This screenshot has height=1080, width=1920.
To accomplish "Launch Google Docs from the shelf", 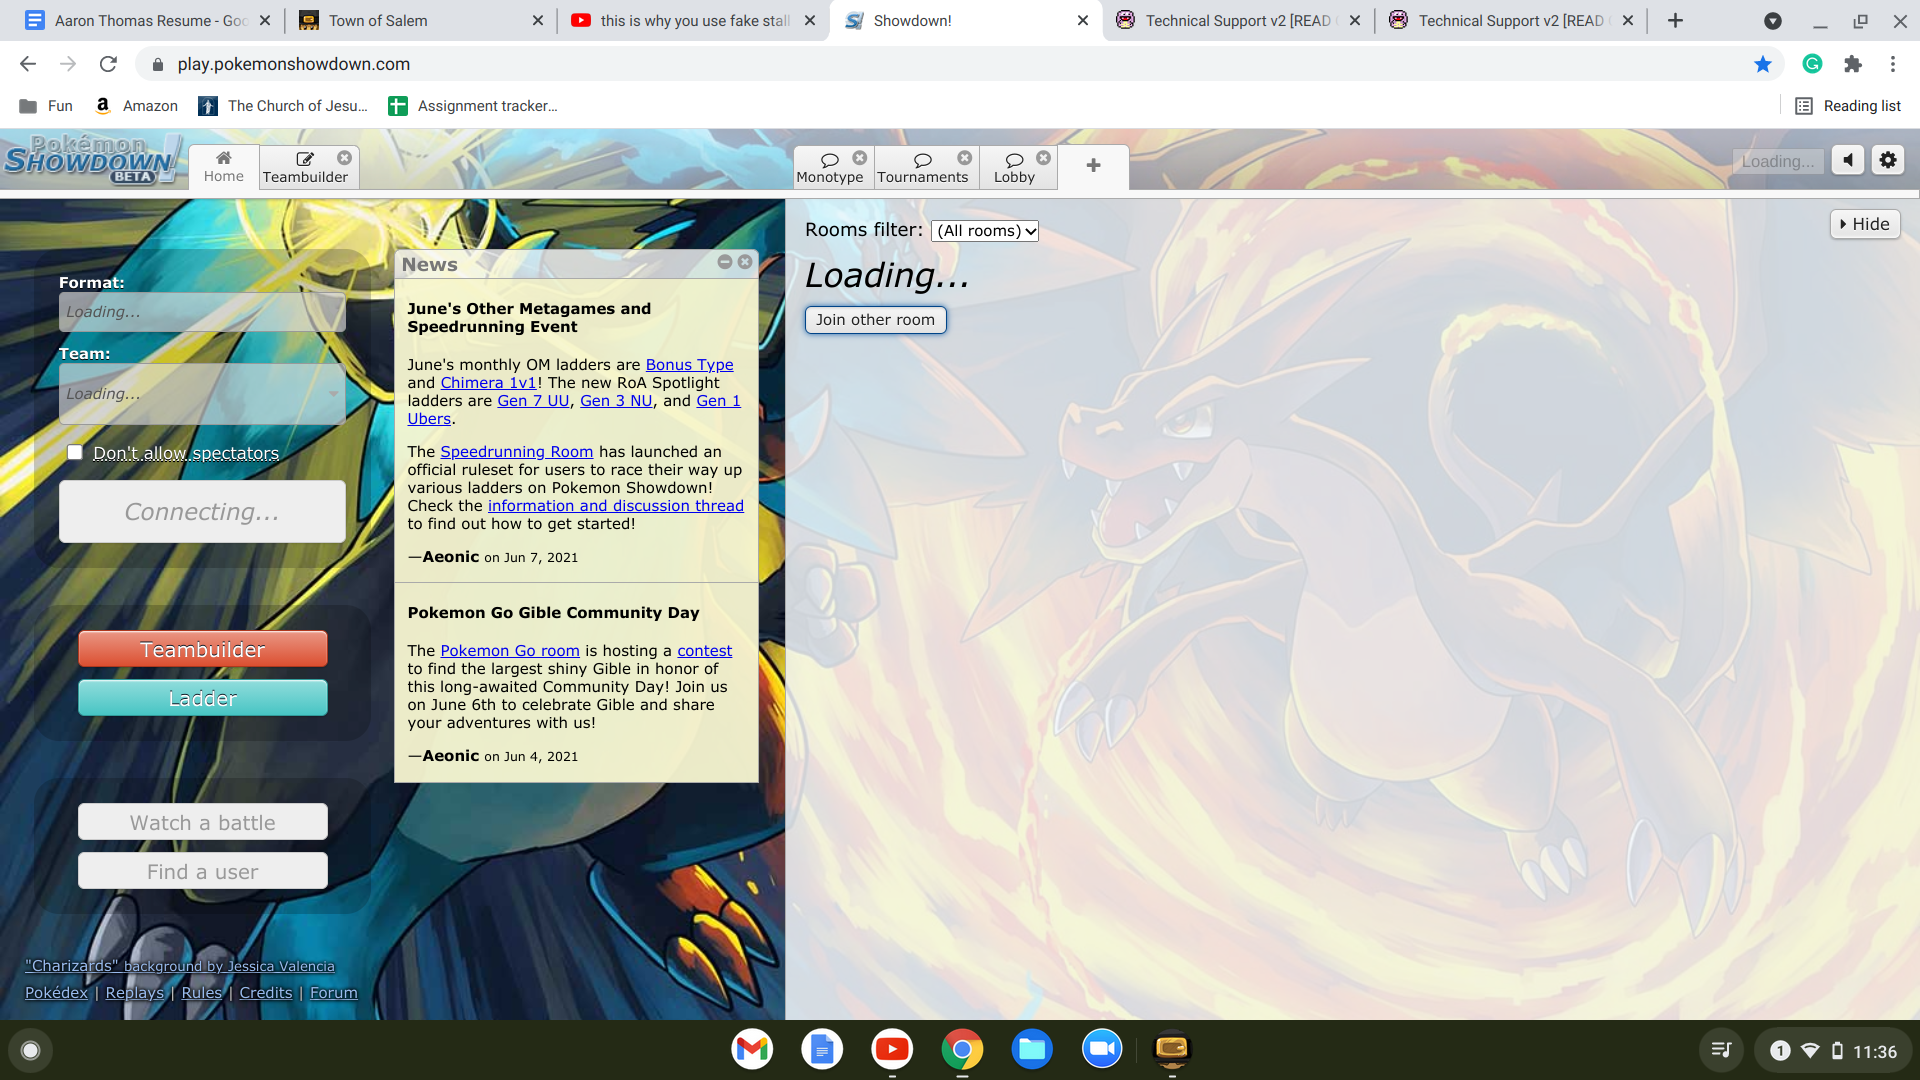I will click(822, 1049).
